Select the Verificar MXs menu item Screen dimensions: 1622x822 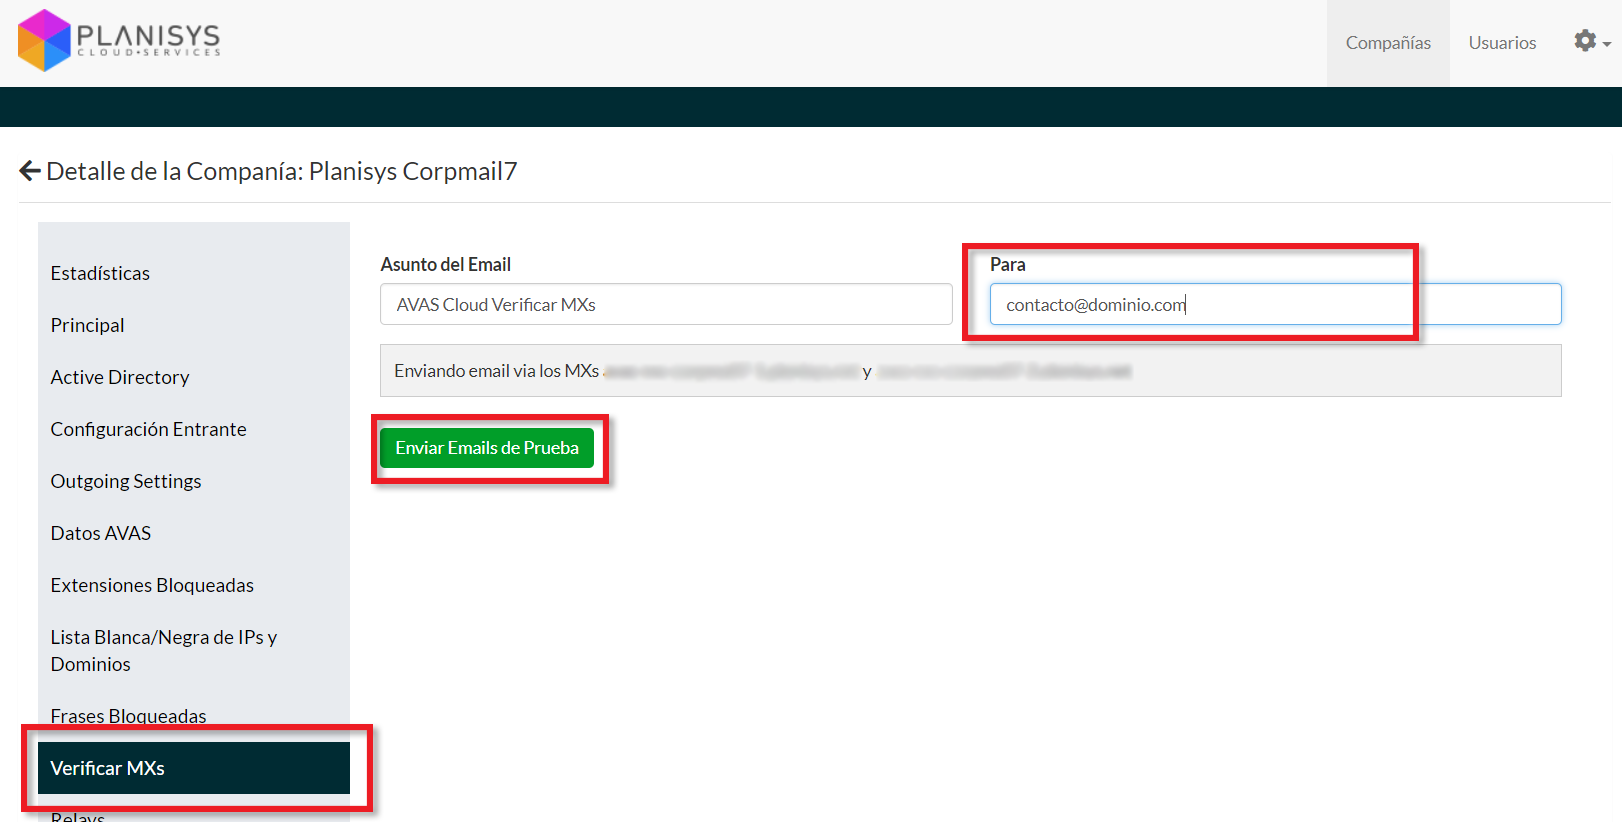pos(194,768)
